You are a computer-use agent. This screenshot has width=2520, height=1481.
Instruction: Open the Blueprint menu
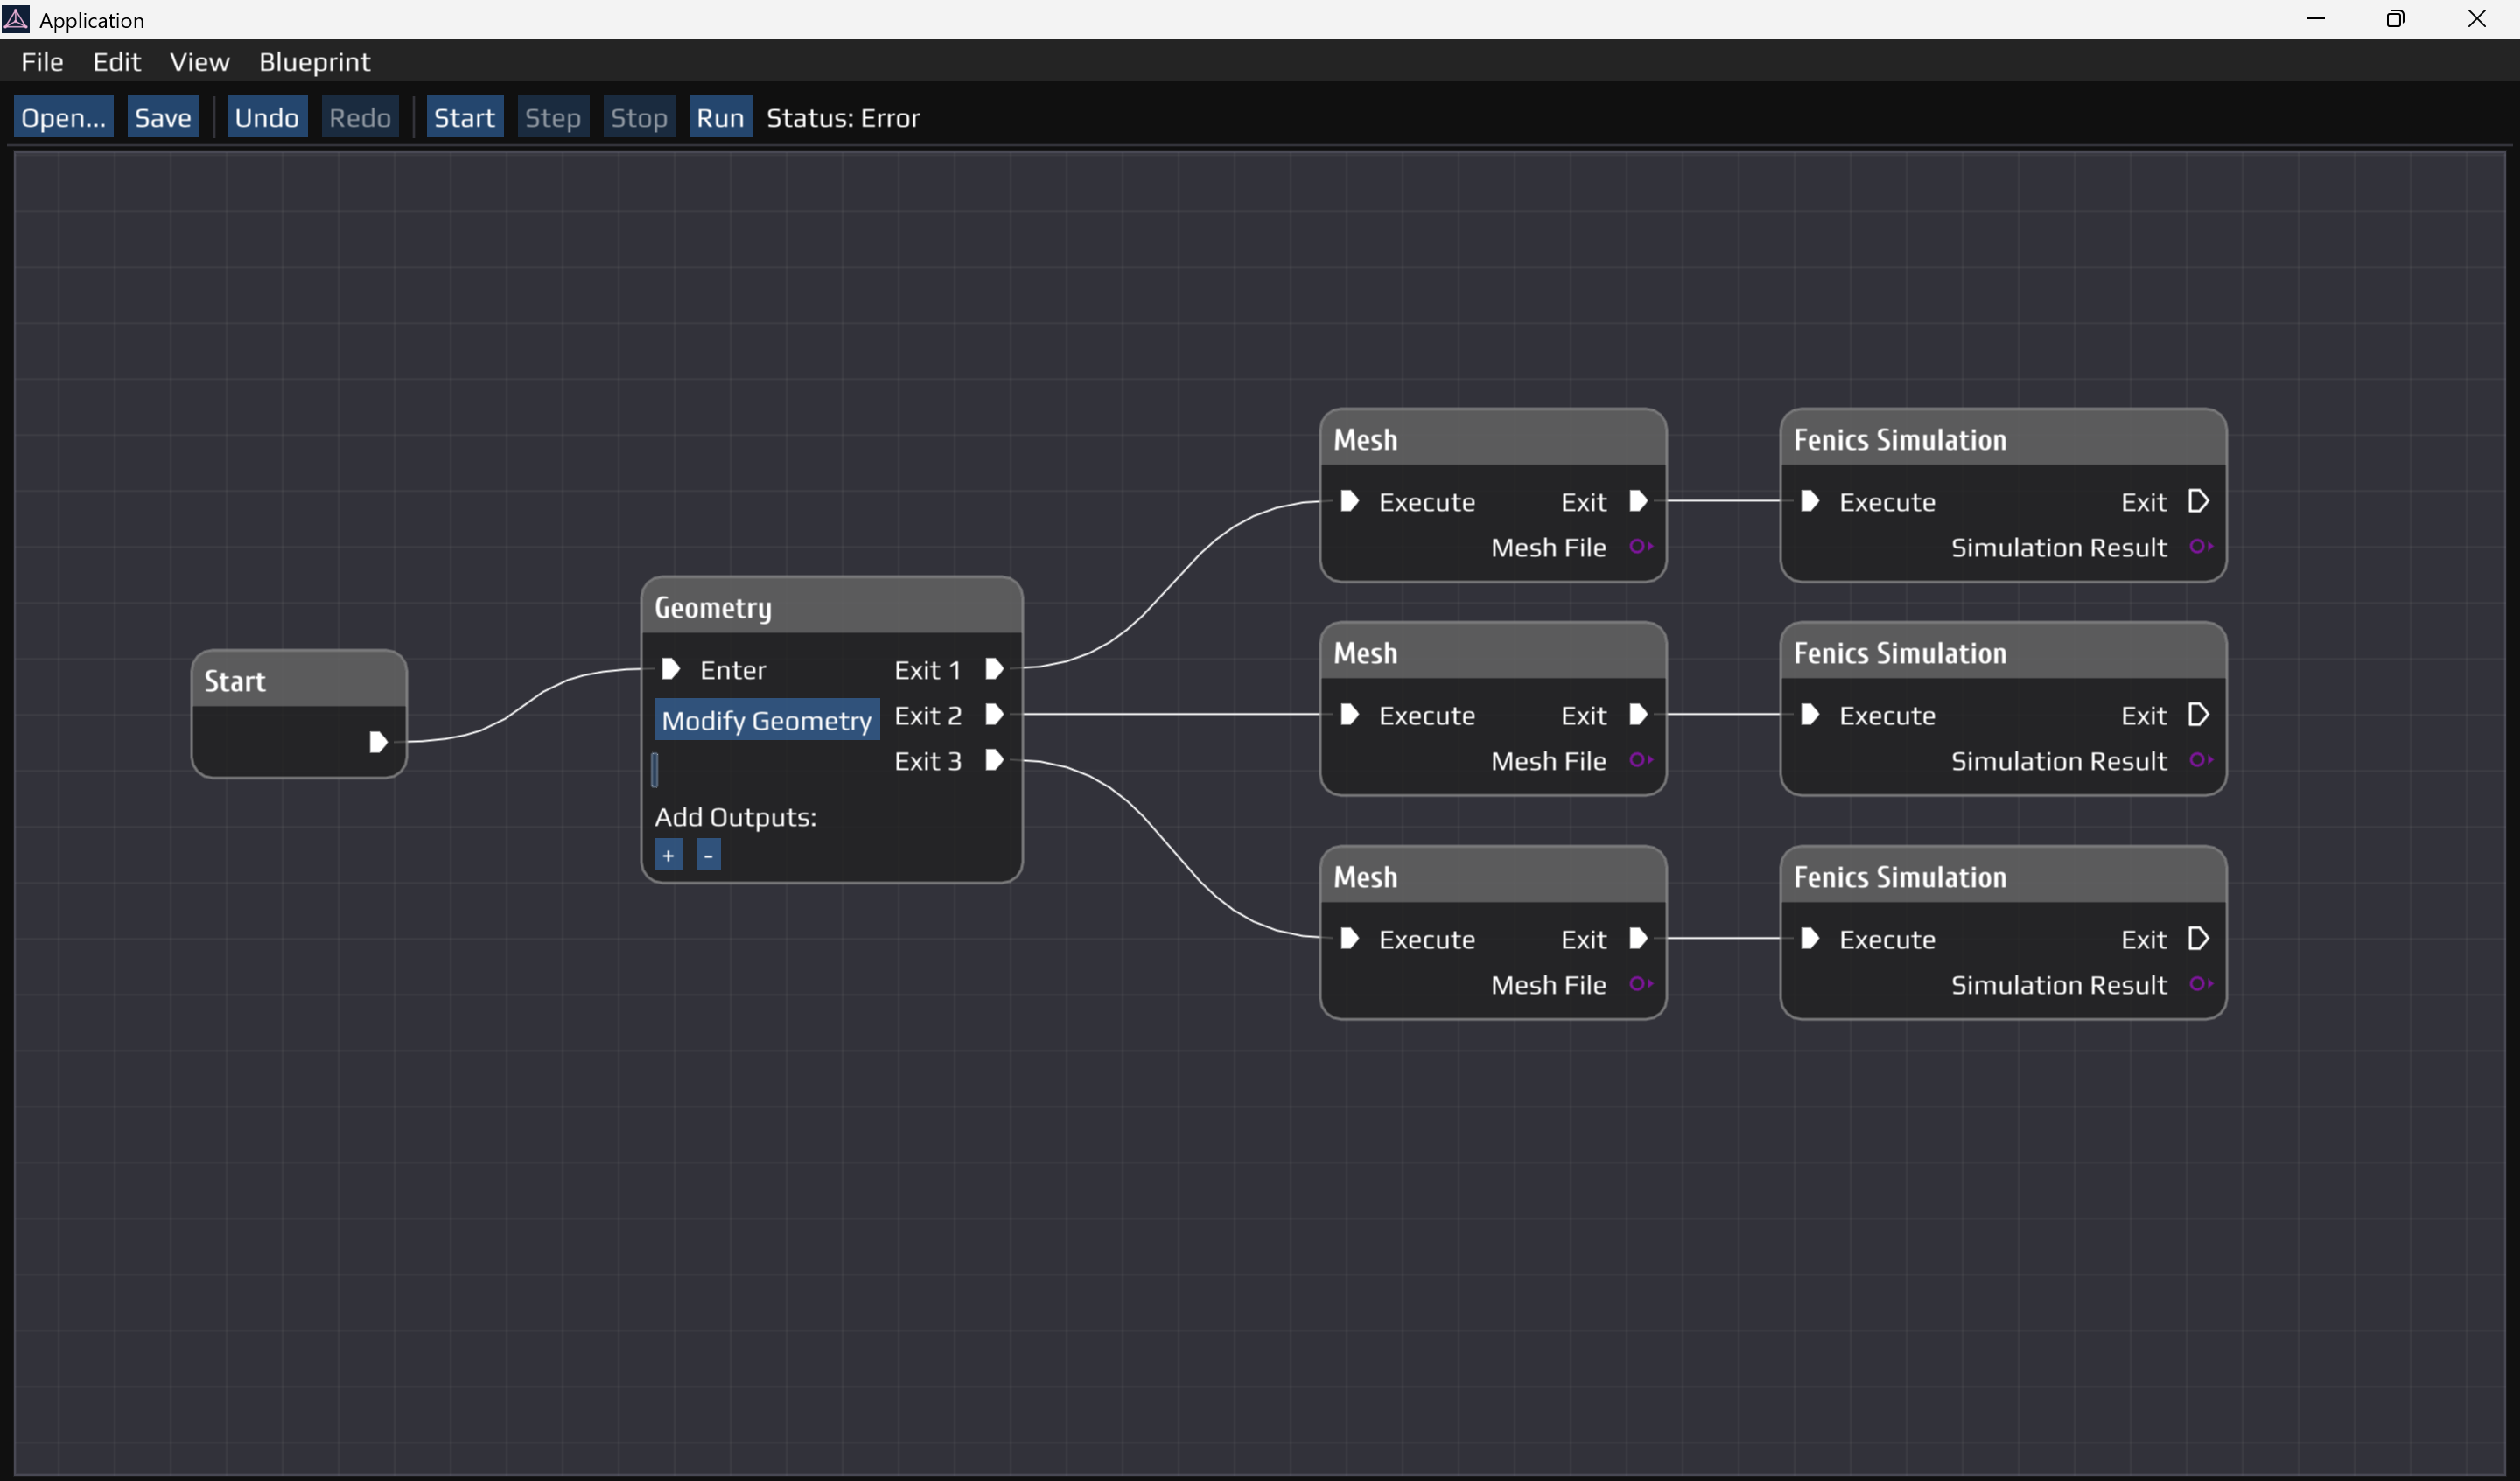pyautogui.click(x=314, y=62)
